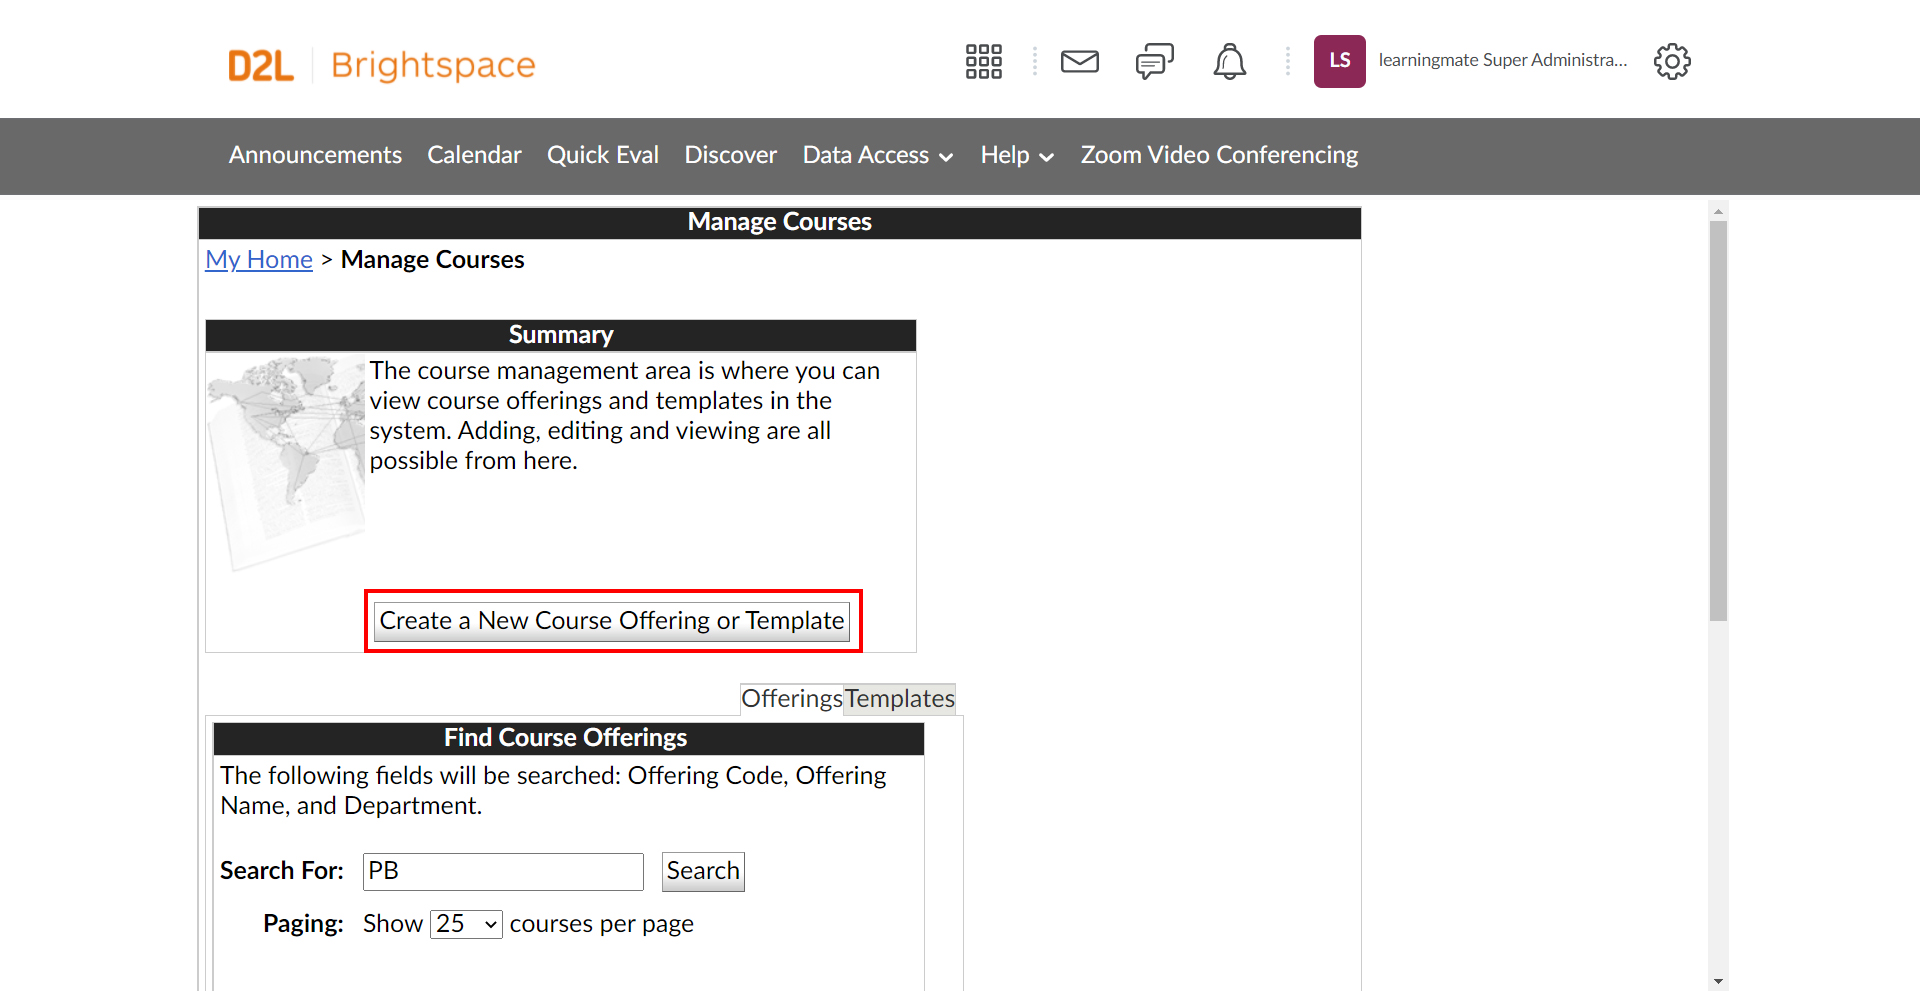This screenshot has width=1920, height=991.
Task: Open subscription alerts chat icon
Action: click(x=1154, y=61)
